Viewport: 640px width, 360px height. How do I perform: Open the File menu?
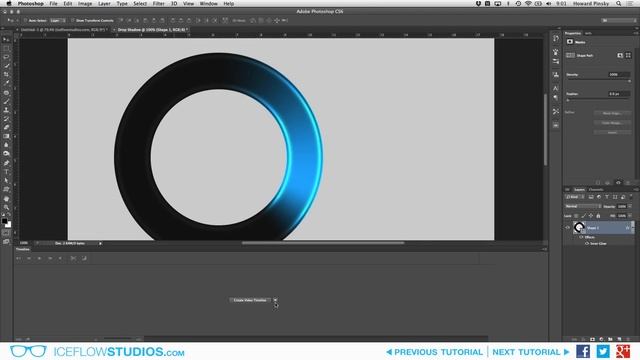[53, 3]
